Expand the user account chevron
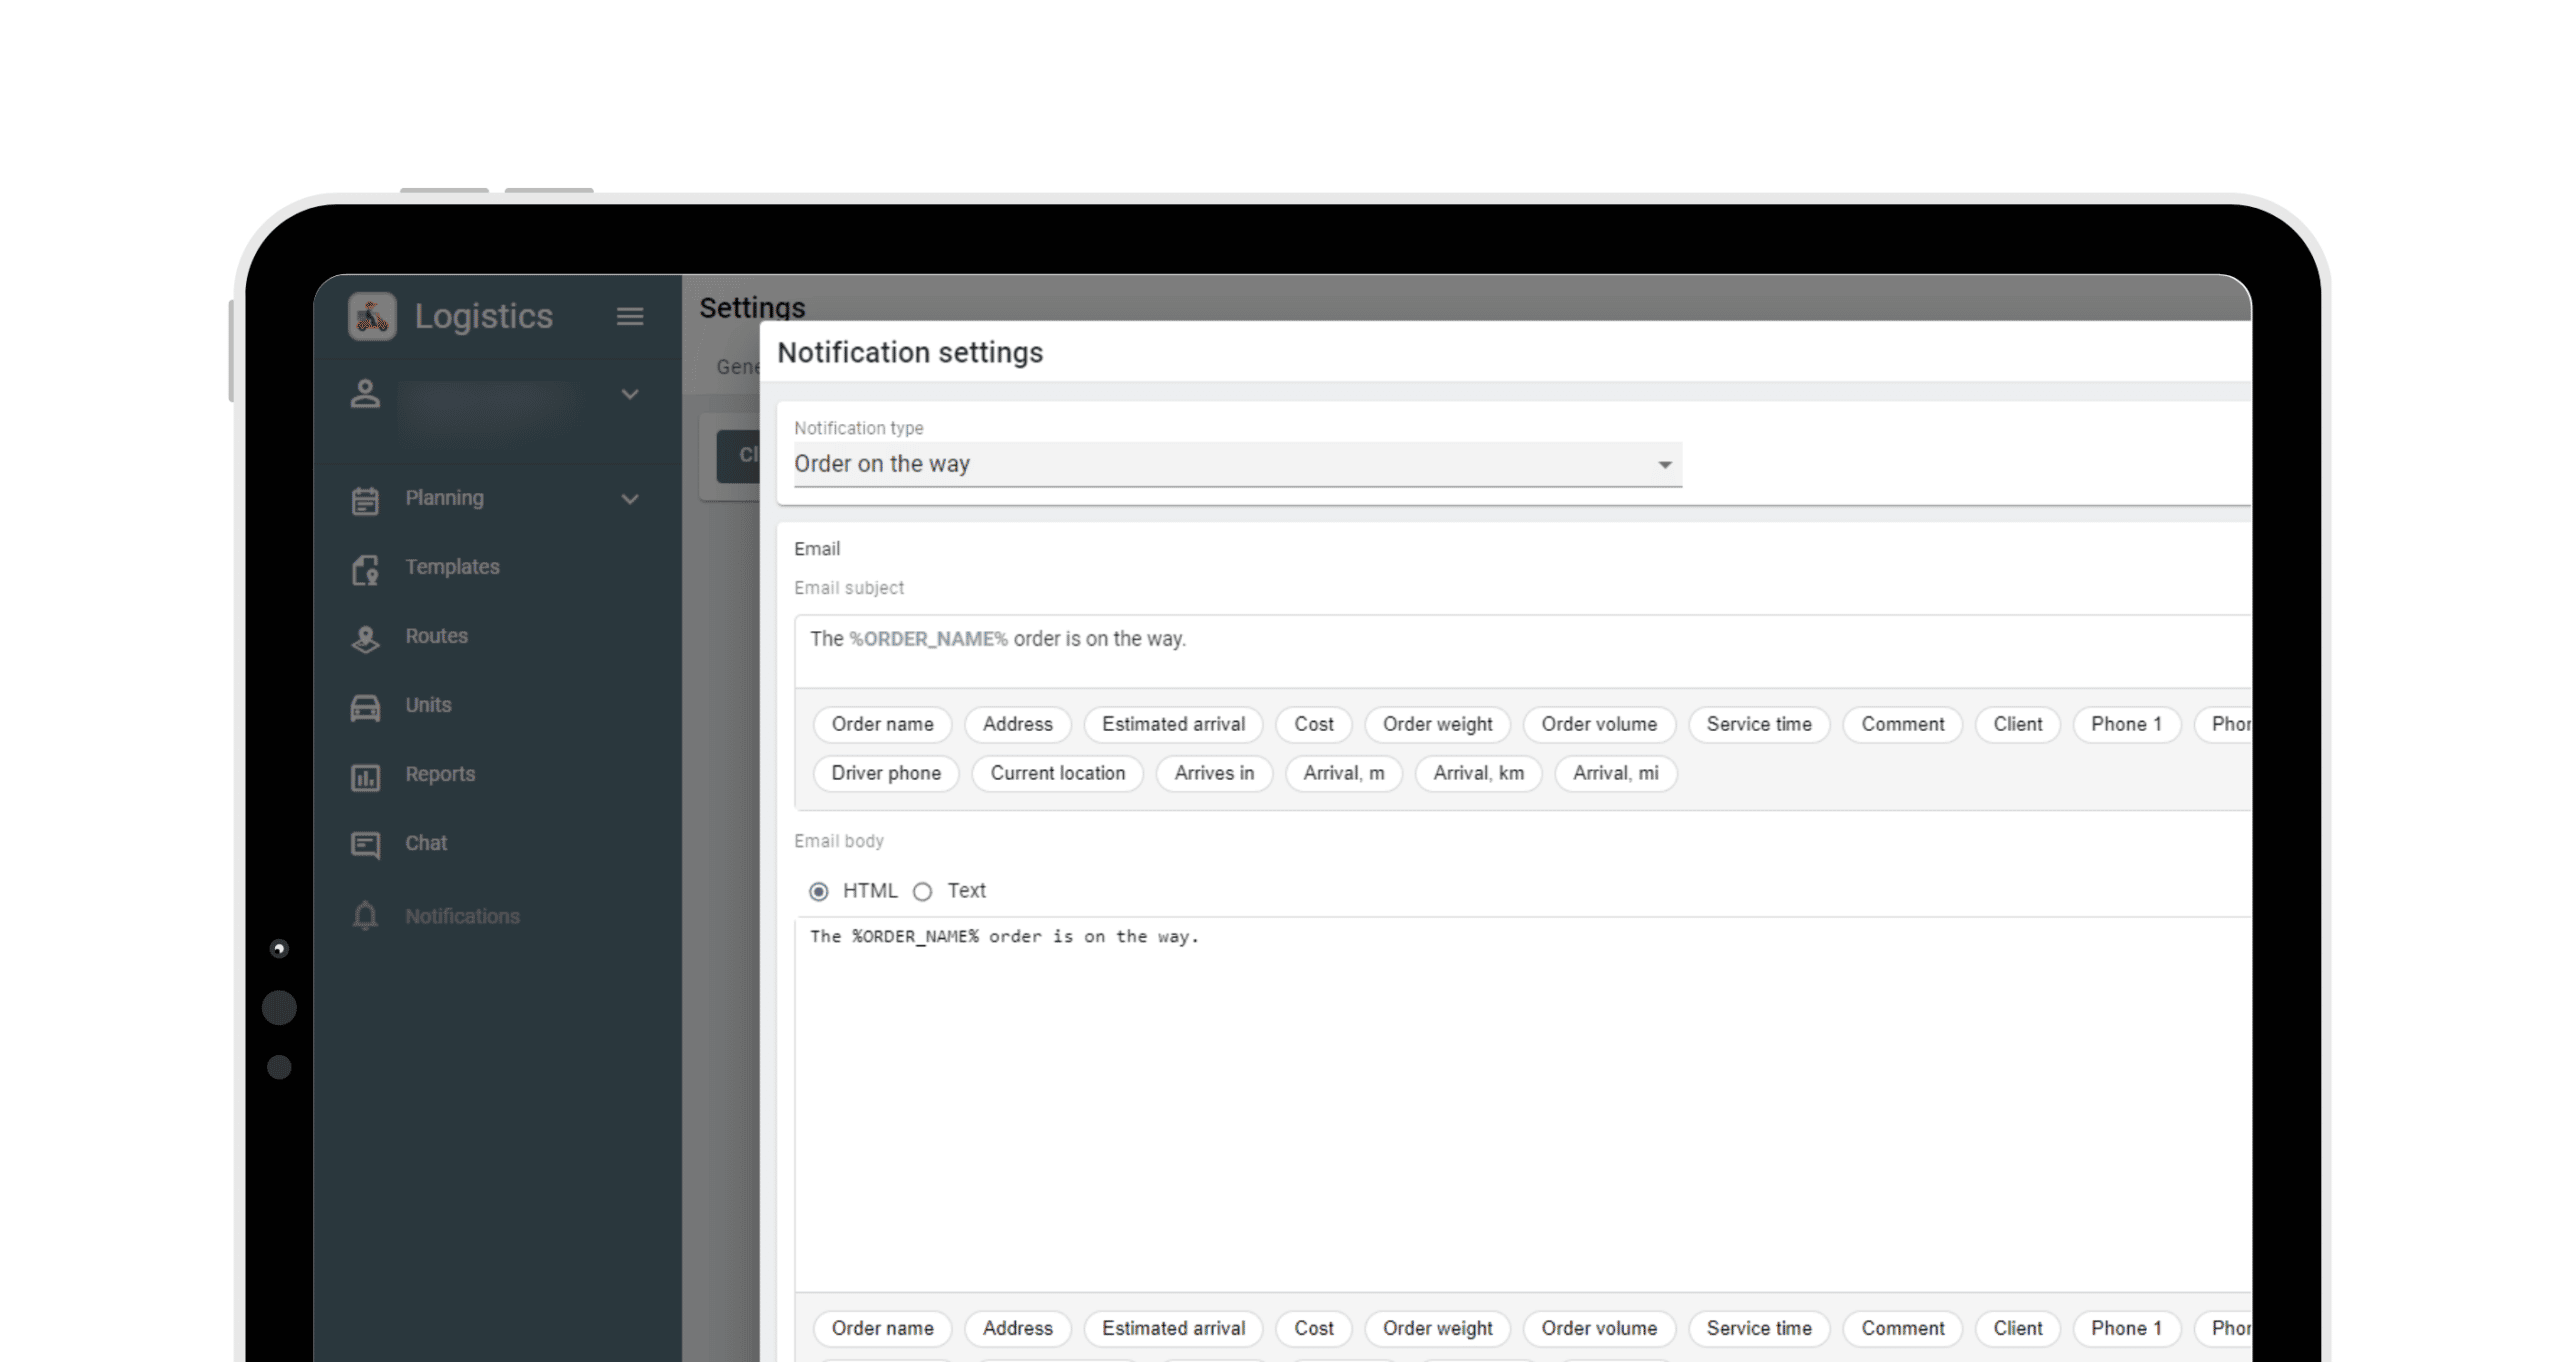 [x=629, y=394]
